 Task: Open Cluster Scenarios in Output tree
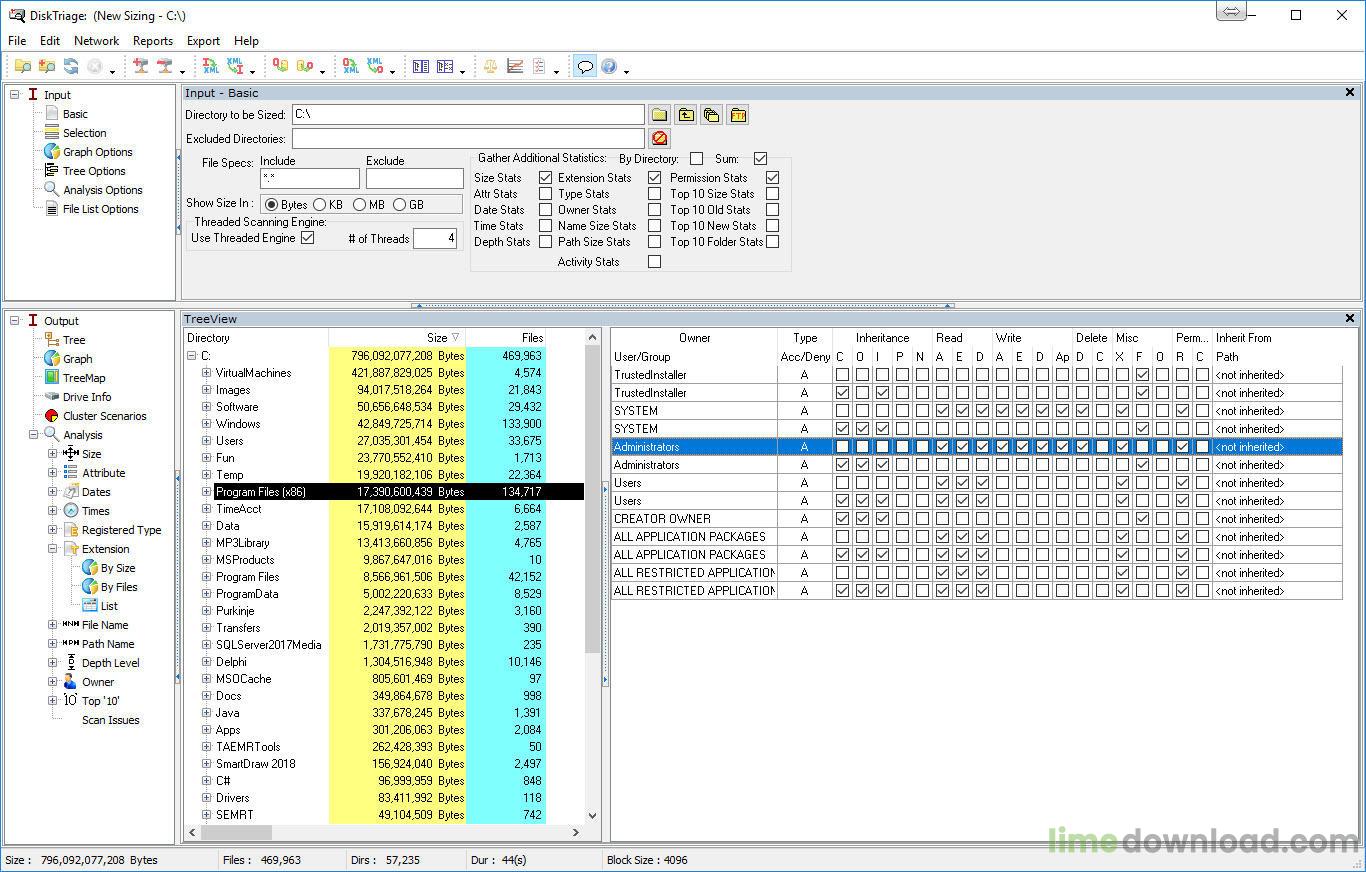click(104, 416)
